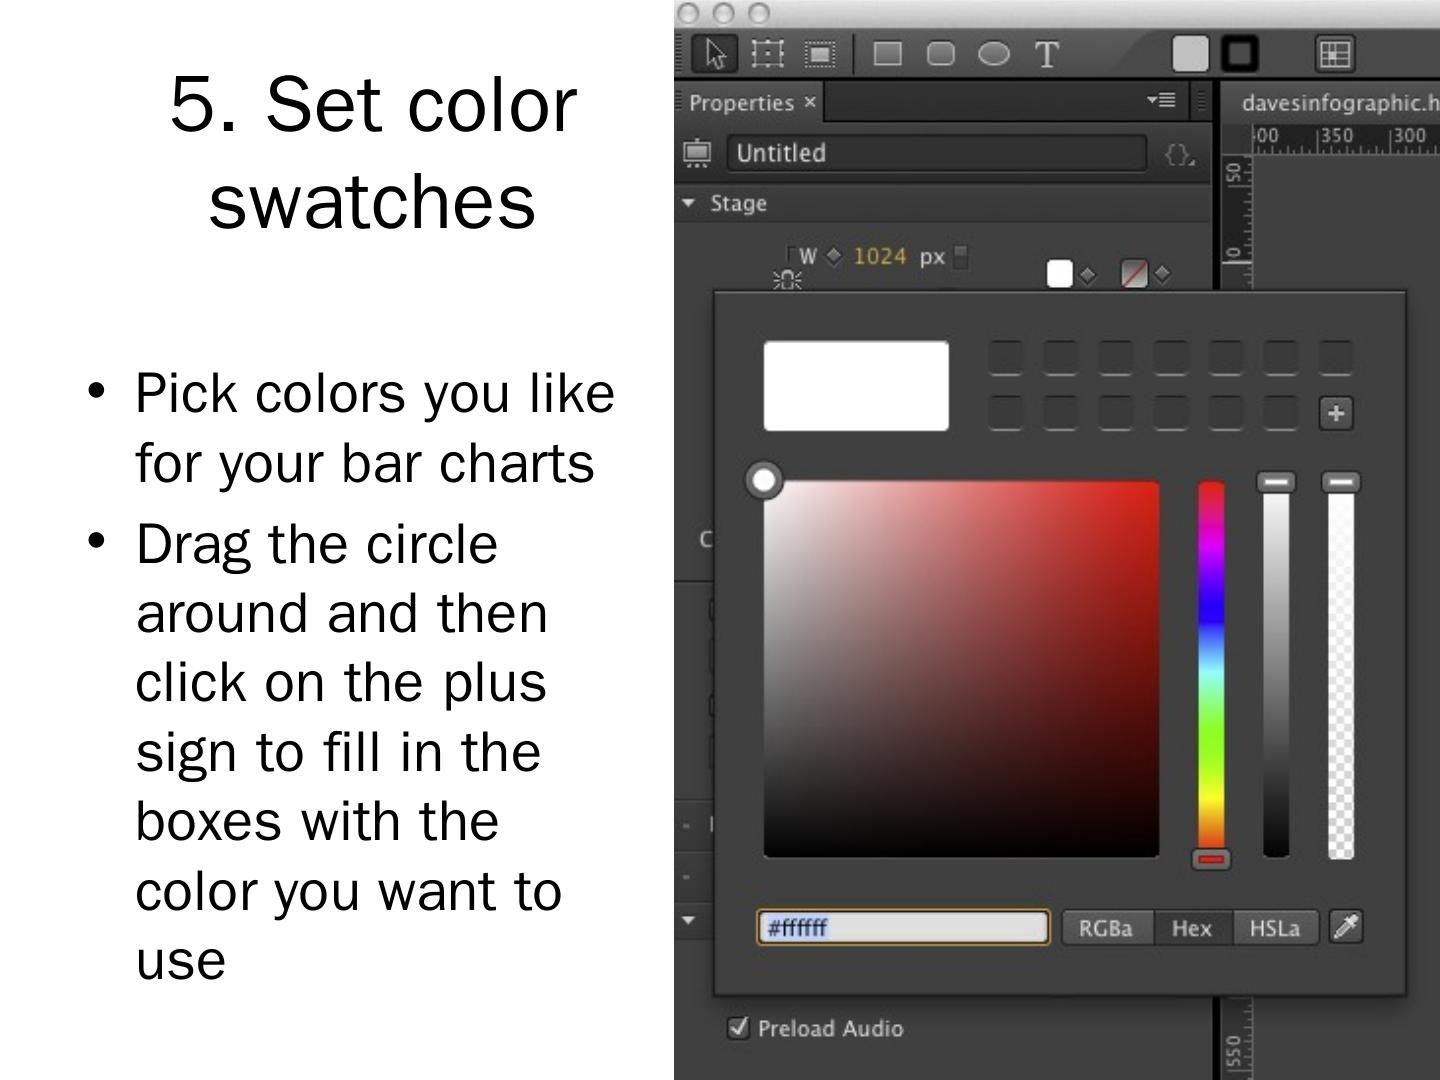
Task: Collapse the Stage section
Action: point(689,203)
